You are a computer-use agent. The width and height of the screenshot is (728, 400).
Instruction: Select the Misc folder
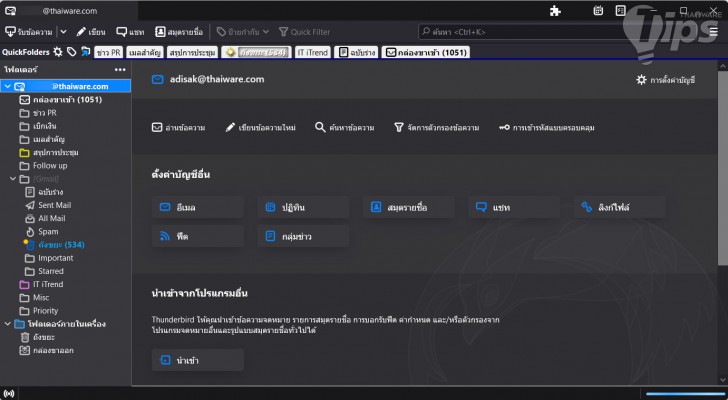pyautogui.click(x=34, y=297)
